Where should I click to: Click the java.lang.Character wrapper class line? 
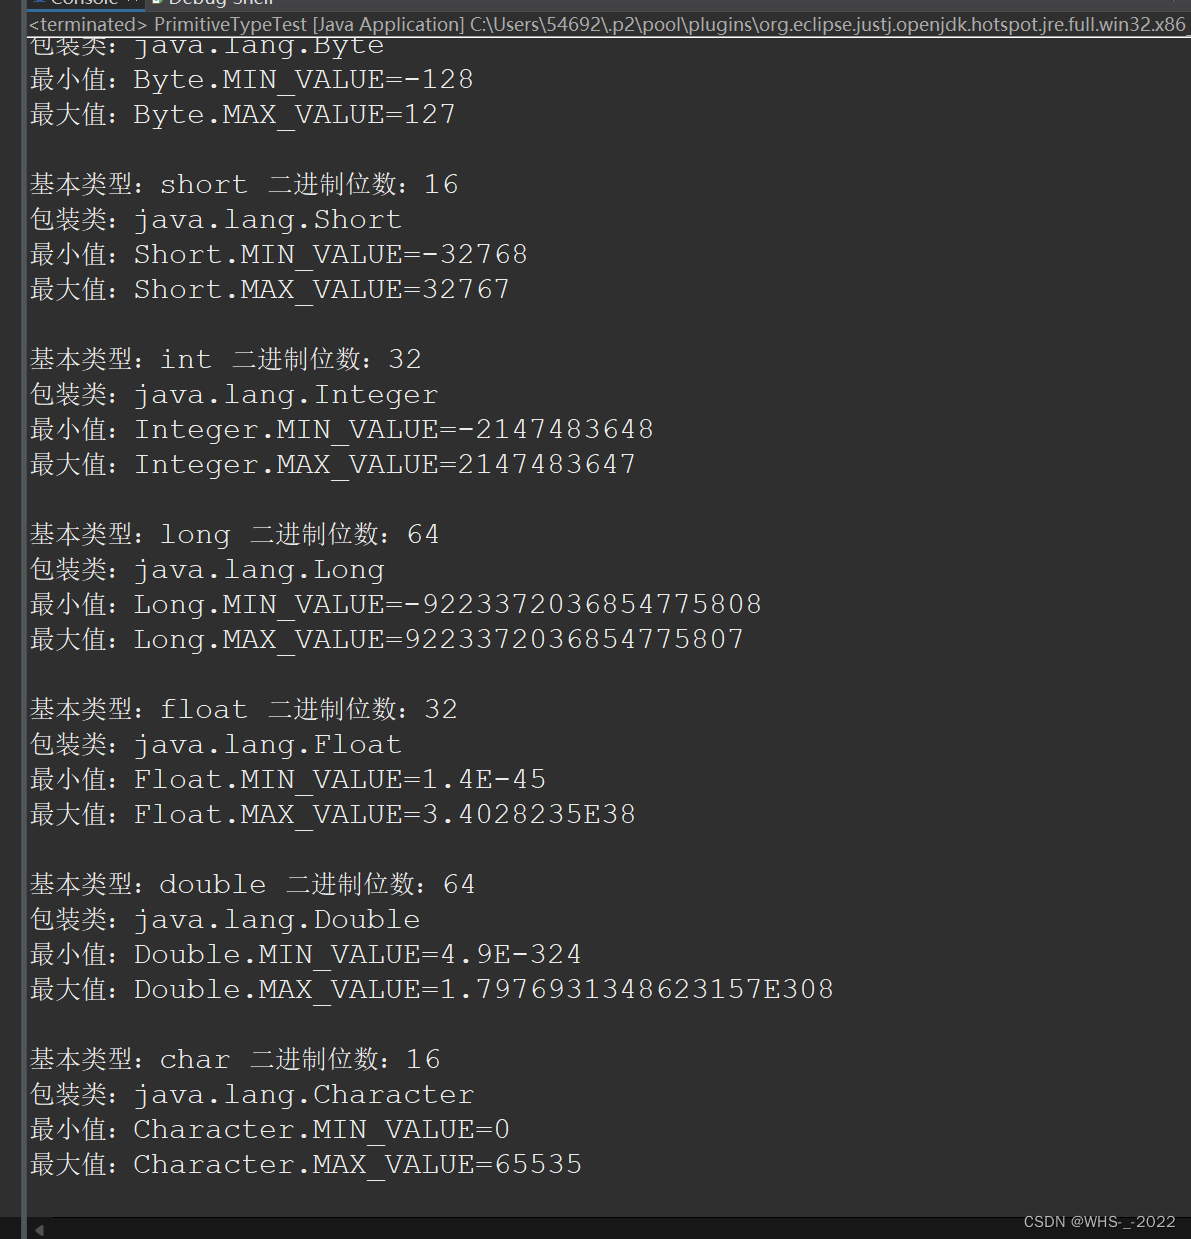click(250, 1094)
